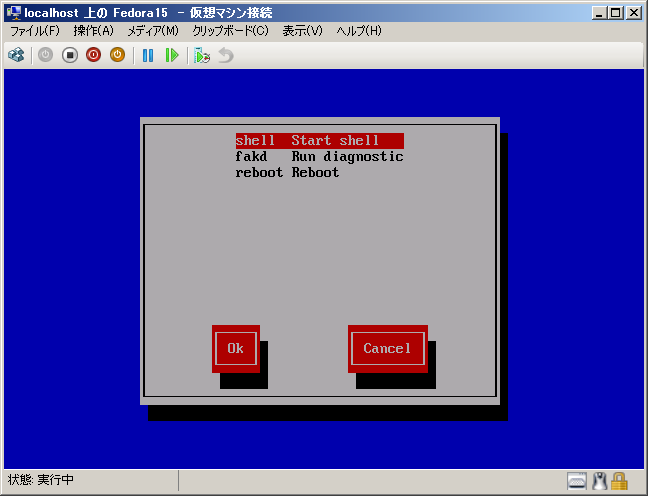Click the green Reset play icon

172,55
